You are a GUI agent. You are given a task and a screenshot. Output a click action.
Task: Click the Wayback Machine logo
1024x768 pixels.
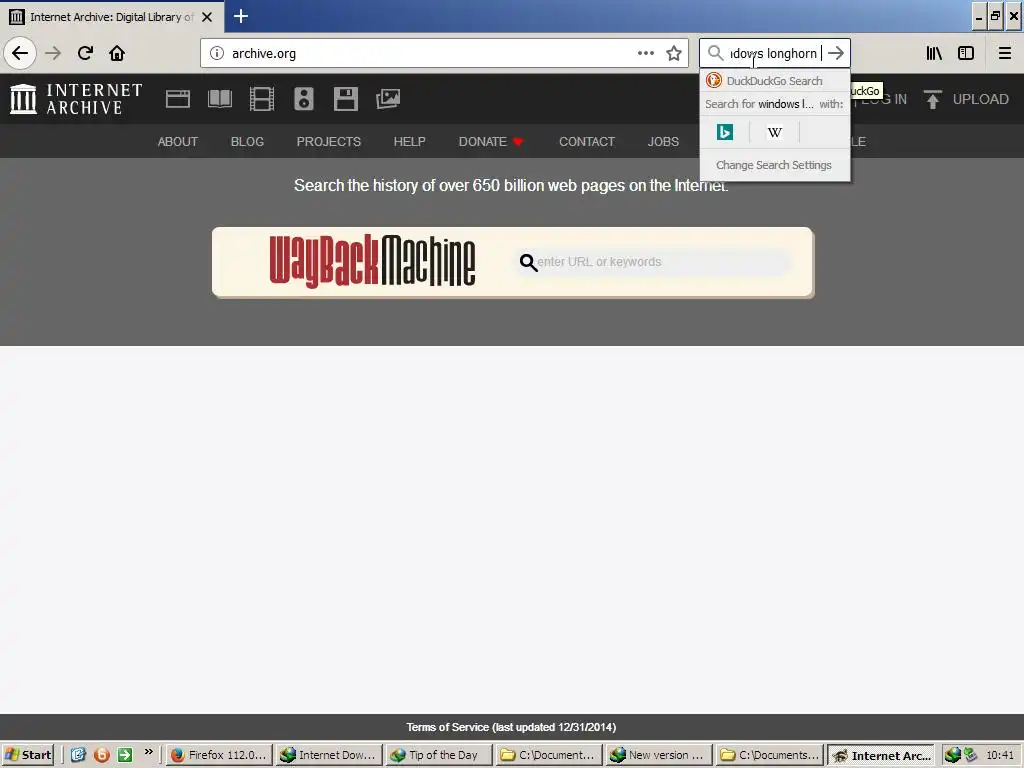pyautogui.click(x=372, y=262)
